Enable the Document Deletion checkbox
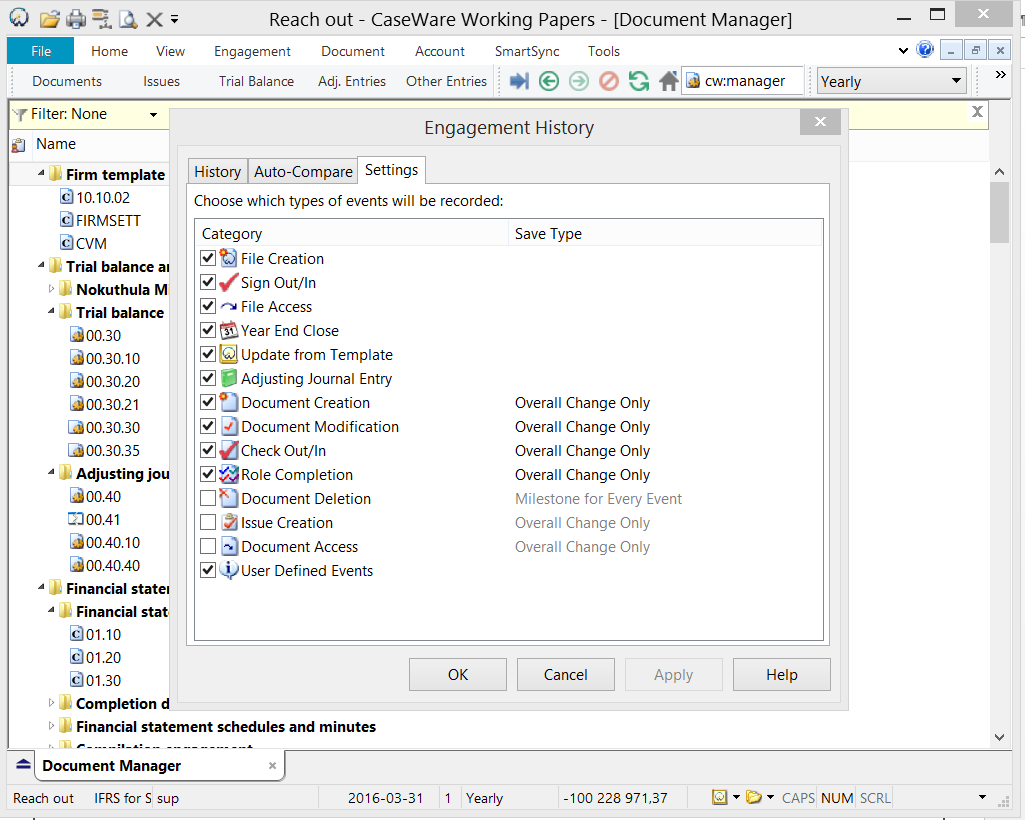Screen dimensions: 1025x820 click(x=208, y=499)
